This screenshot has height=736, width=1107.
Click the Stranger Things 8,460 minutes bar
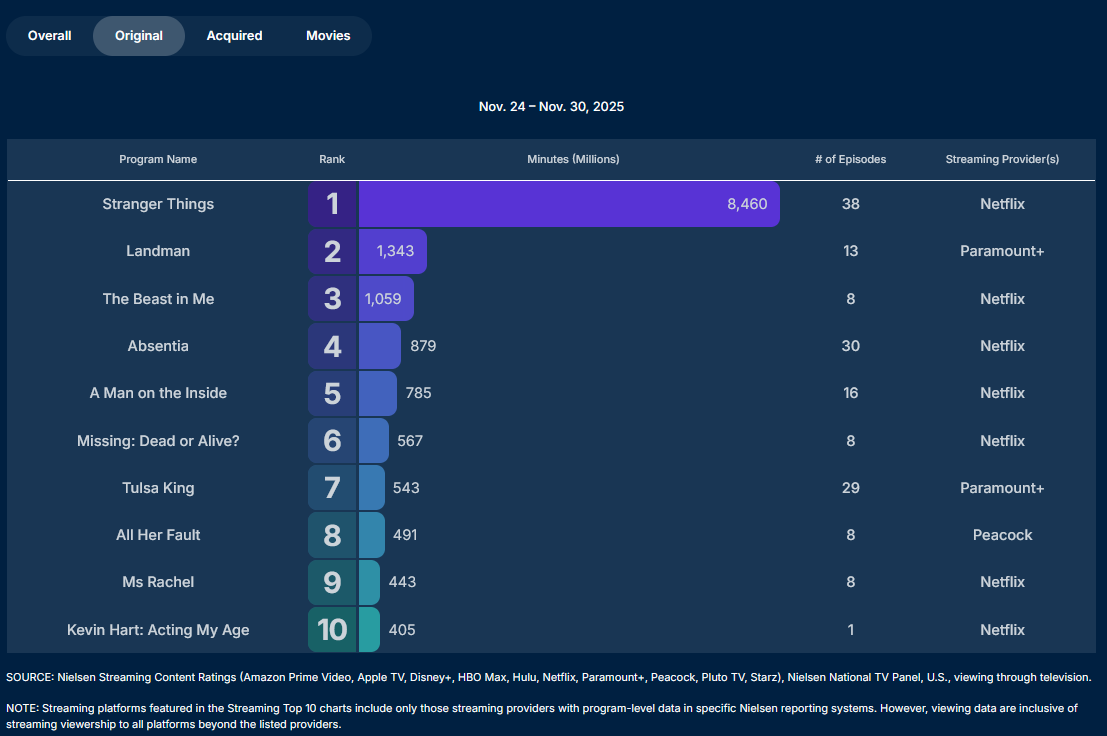[568, 204]
